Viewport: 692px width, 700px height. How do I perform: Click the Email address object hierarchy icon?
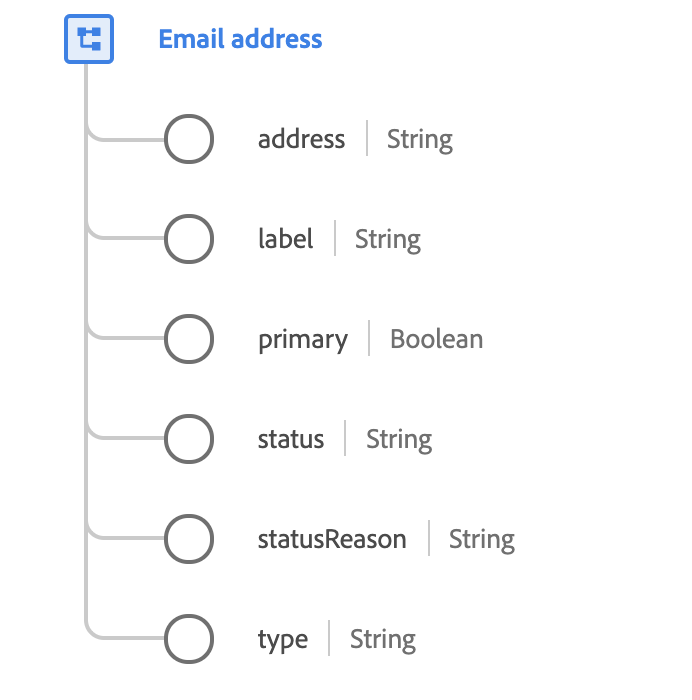(x=89, y=39)
